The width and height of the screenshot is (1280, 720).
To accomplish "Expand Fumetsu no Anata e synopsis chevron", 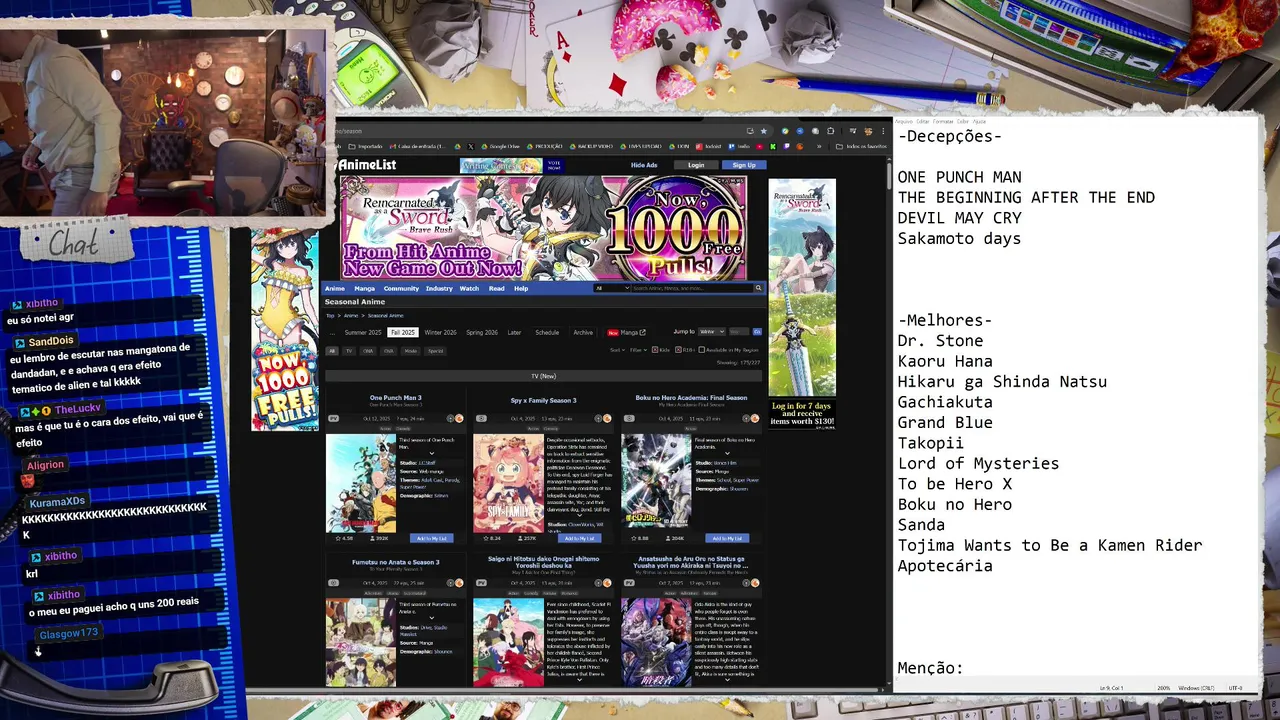I will click(432, 618).
